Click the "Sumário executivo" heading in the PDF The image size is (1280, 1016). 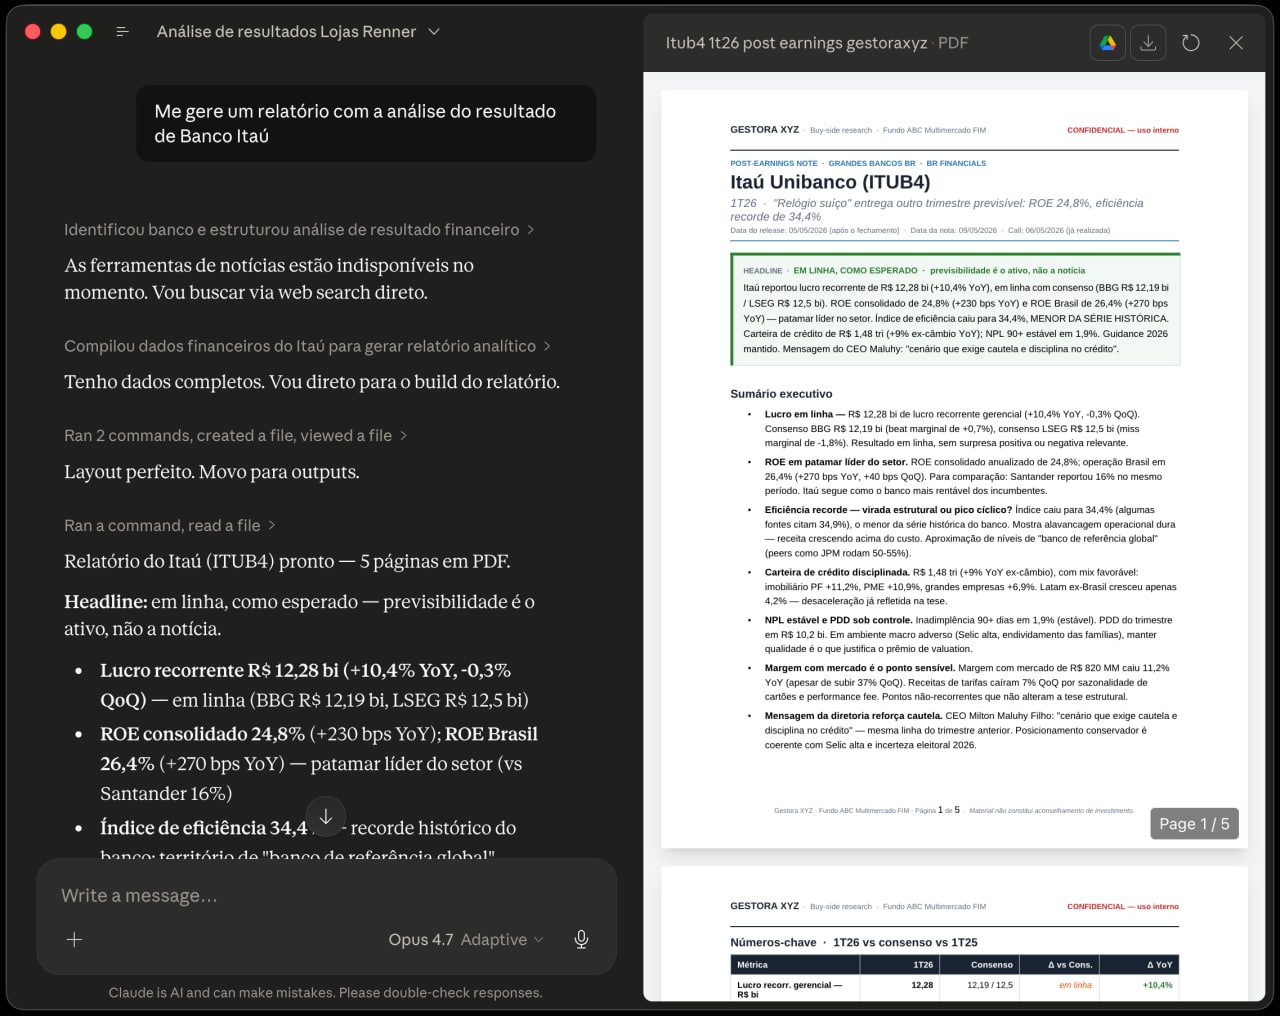pyautogui.click(x=781, y=394)
